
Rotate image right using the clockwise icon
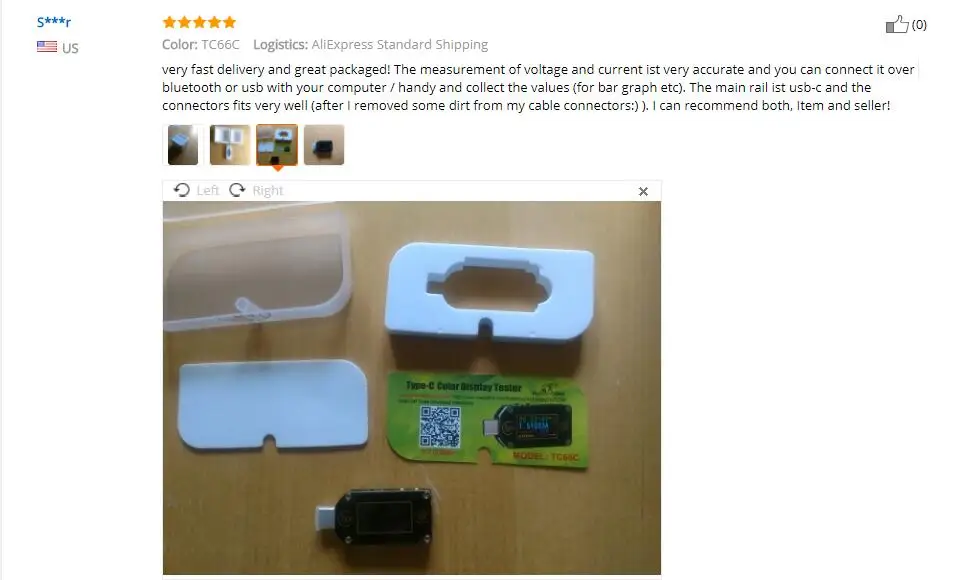pos(237,190)
